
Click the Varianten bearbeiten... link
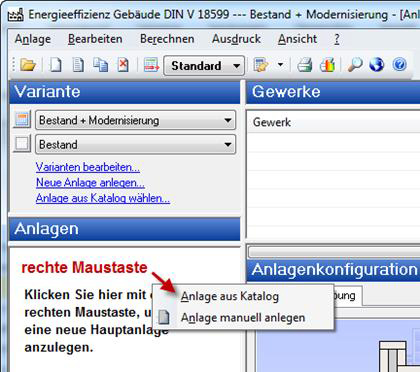pos(88,167)
